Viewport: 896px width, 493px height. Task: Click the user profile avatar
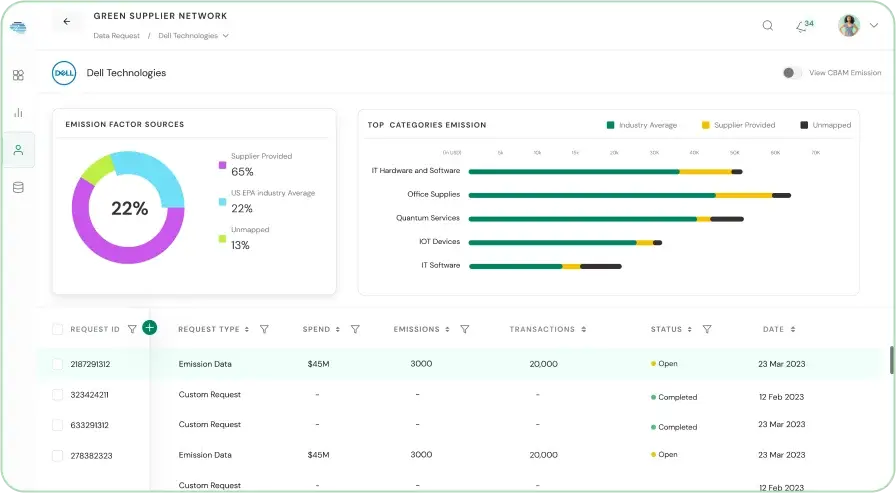[849, 25]
